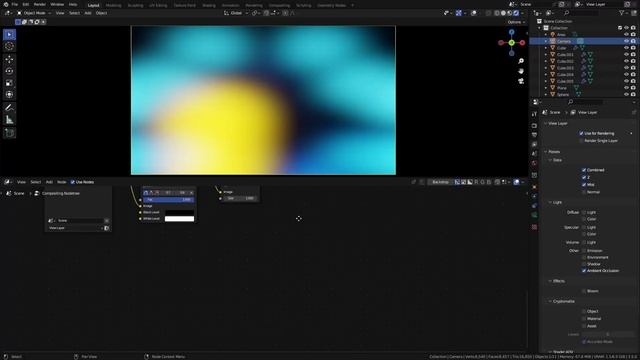Open the Render menu

40,4
